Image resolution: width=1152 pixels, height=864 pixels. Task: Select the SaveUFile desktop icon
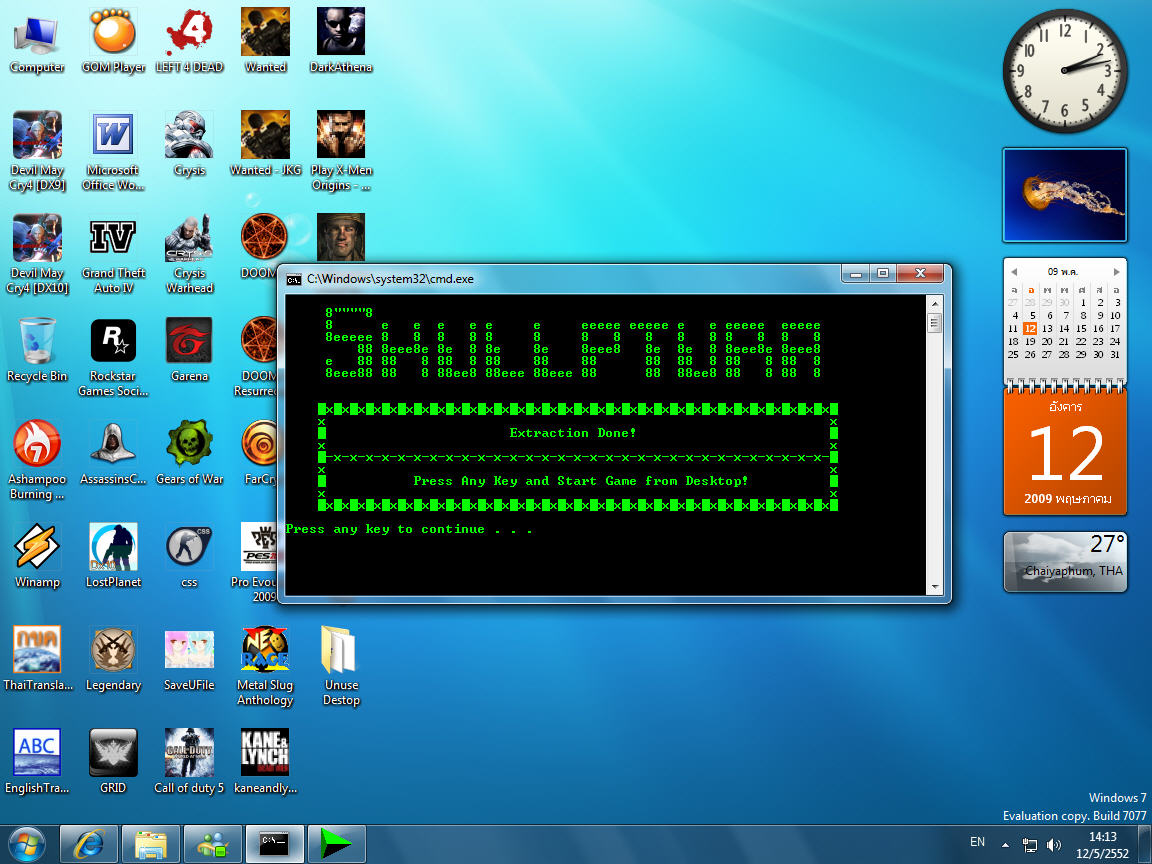(189, 659)
